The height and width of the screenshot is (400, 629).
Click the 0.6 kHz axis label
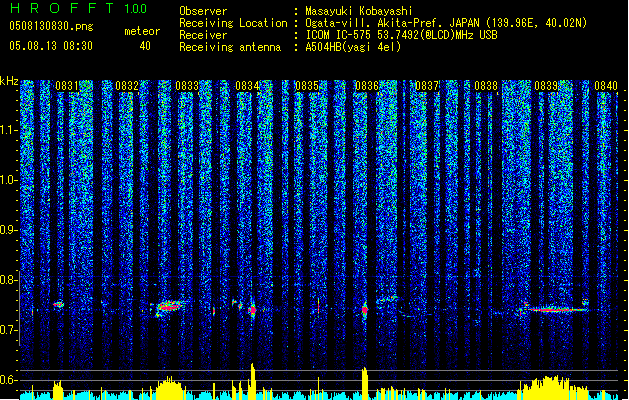pos(8,380)
